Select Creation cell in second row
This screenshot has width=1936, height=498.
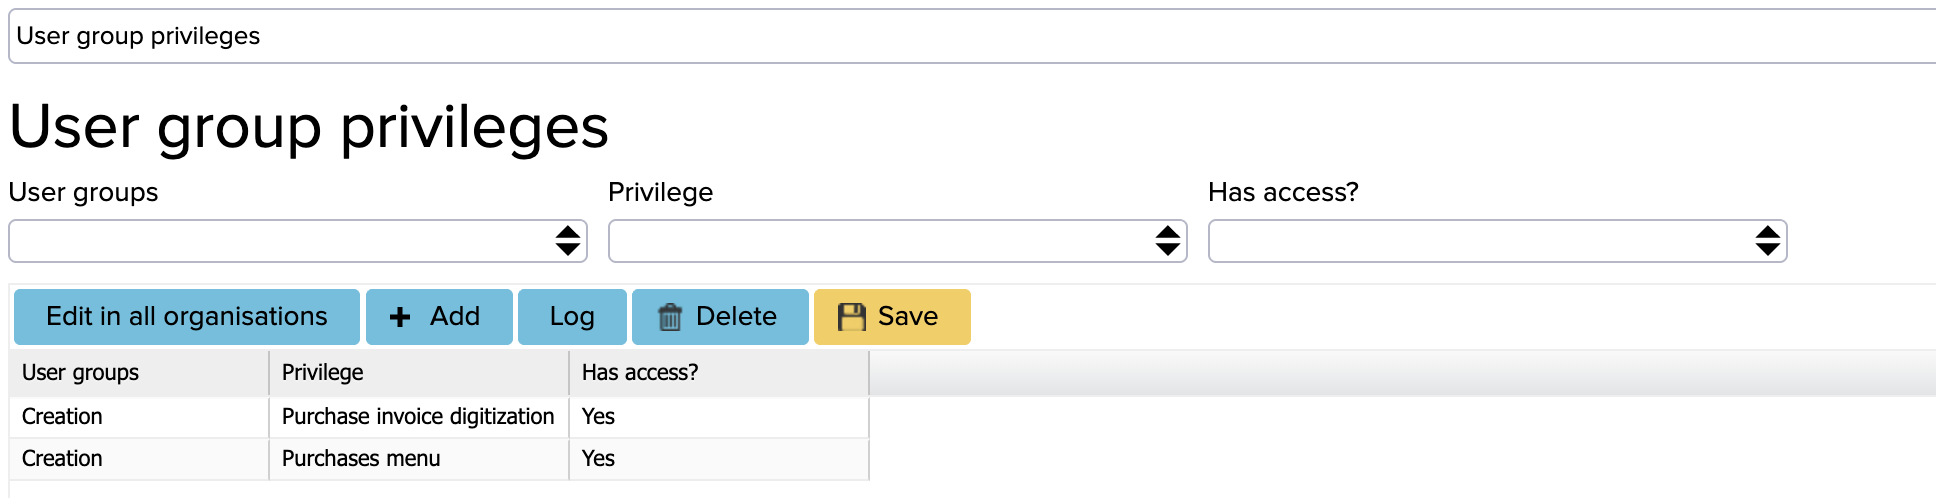pos(139,459)
